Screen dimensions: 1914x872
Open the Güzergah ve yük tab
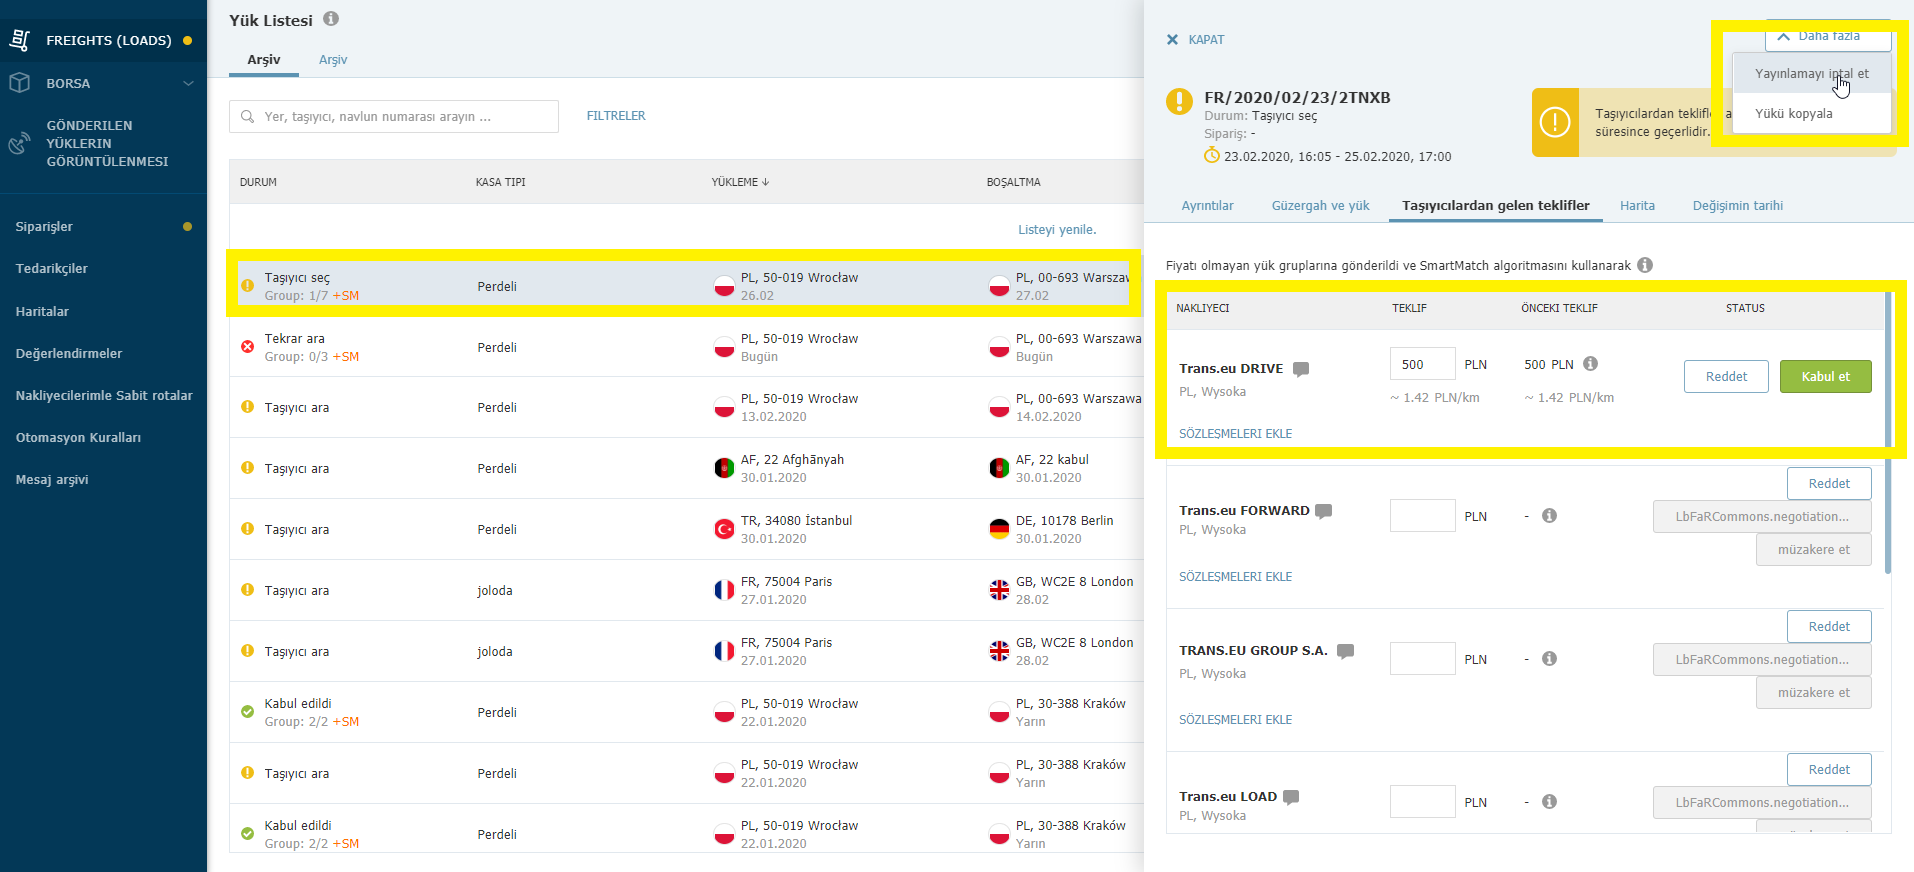[1320, 206]
